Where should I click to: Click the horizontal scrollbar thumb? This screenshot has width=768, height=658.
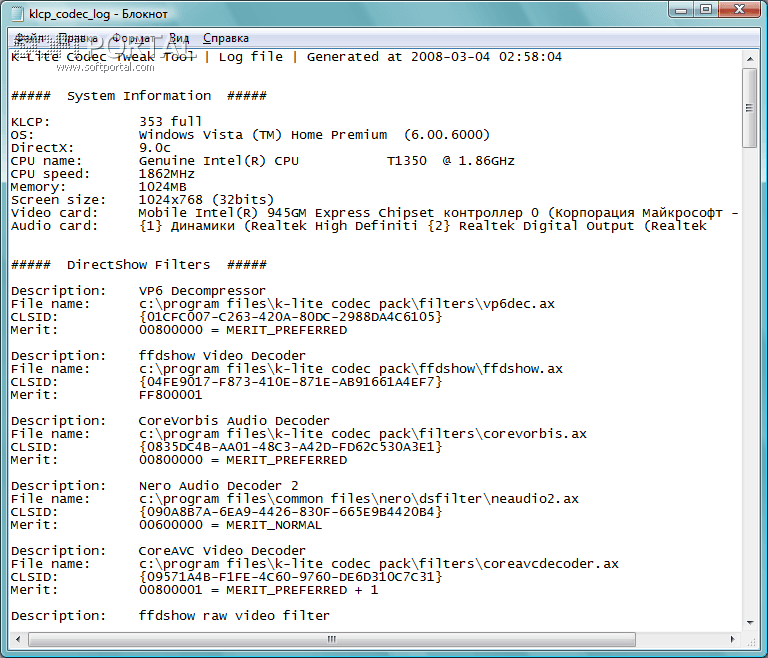click(332, 639)
